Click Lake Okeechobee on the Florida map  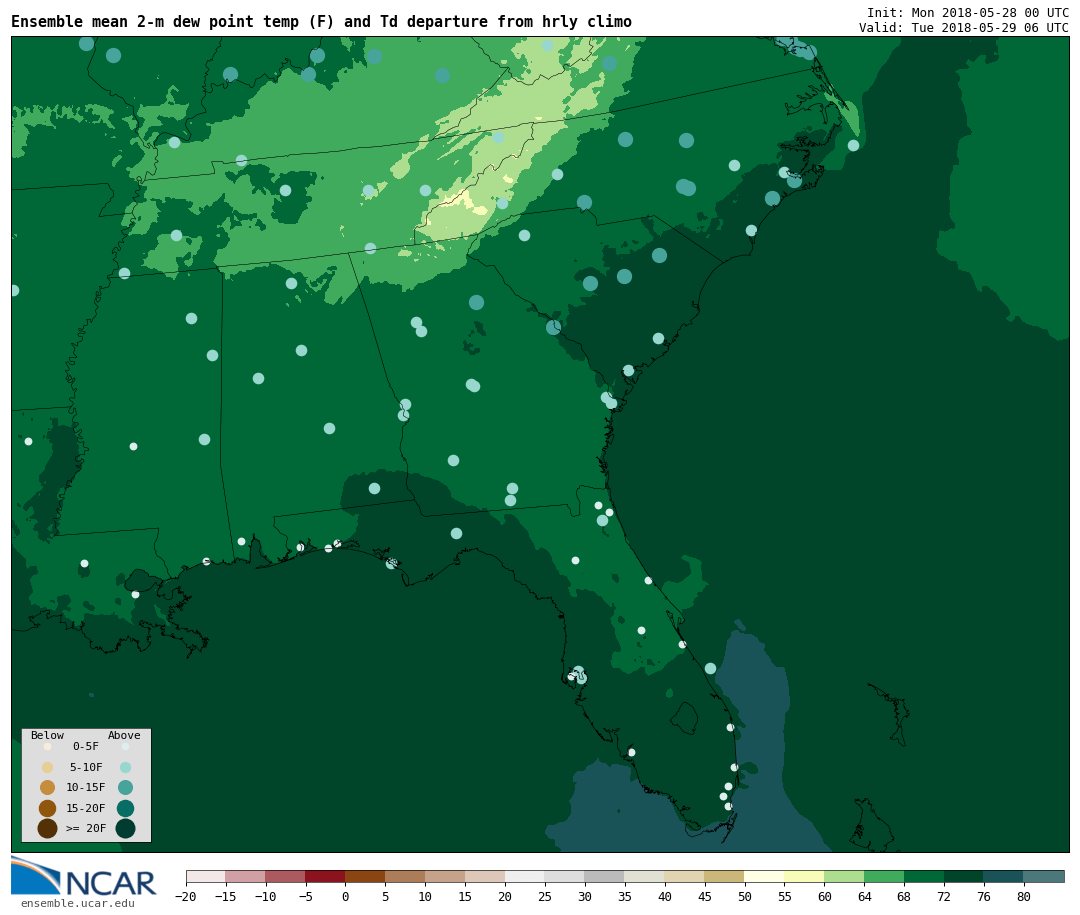click(684, 717)
